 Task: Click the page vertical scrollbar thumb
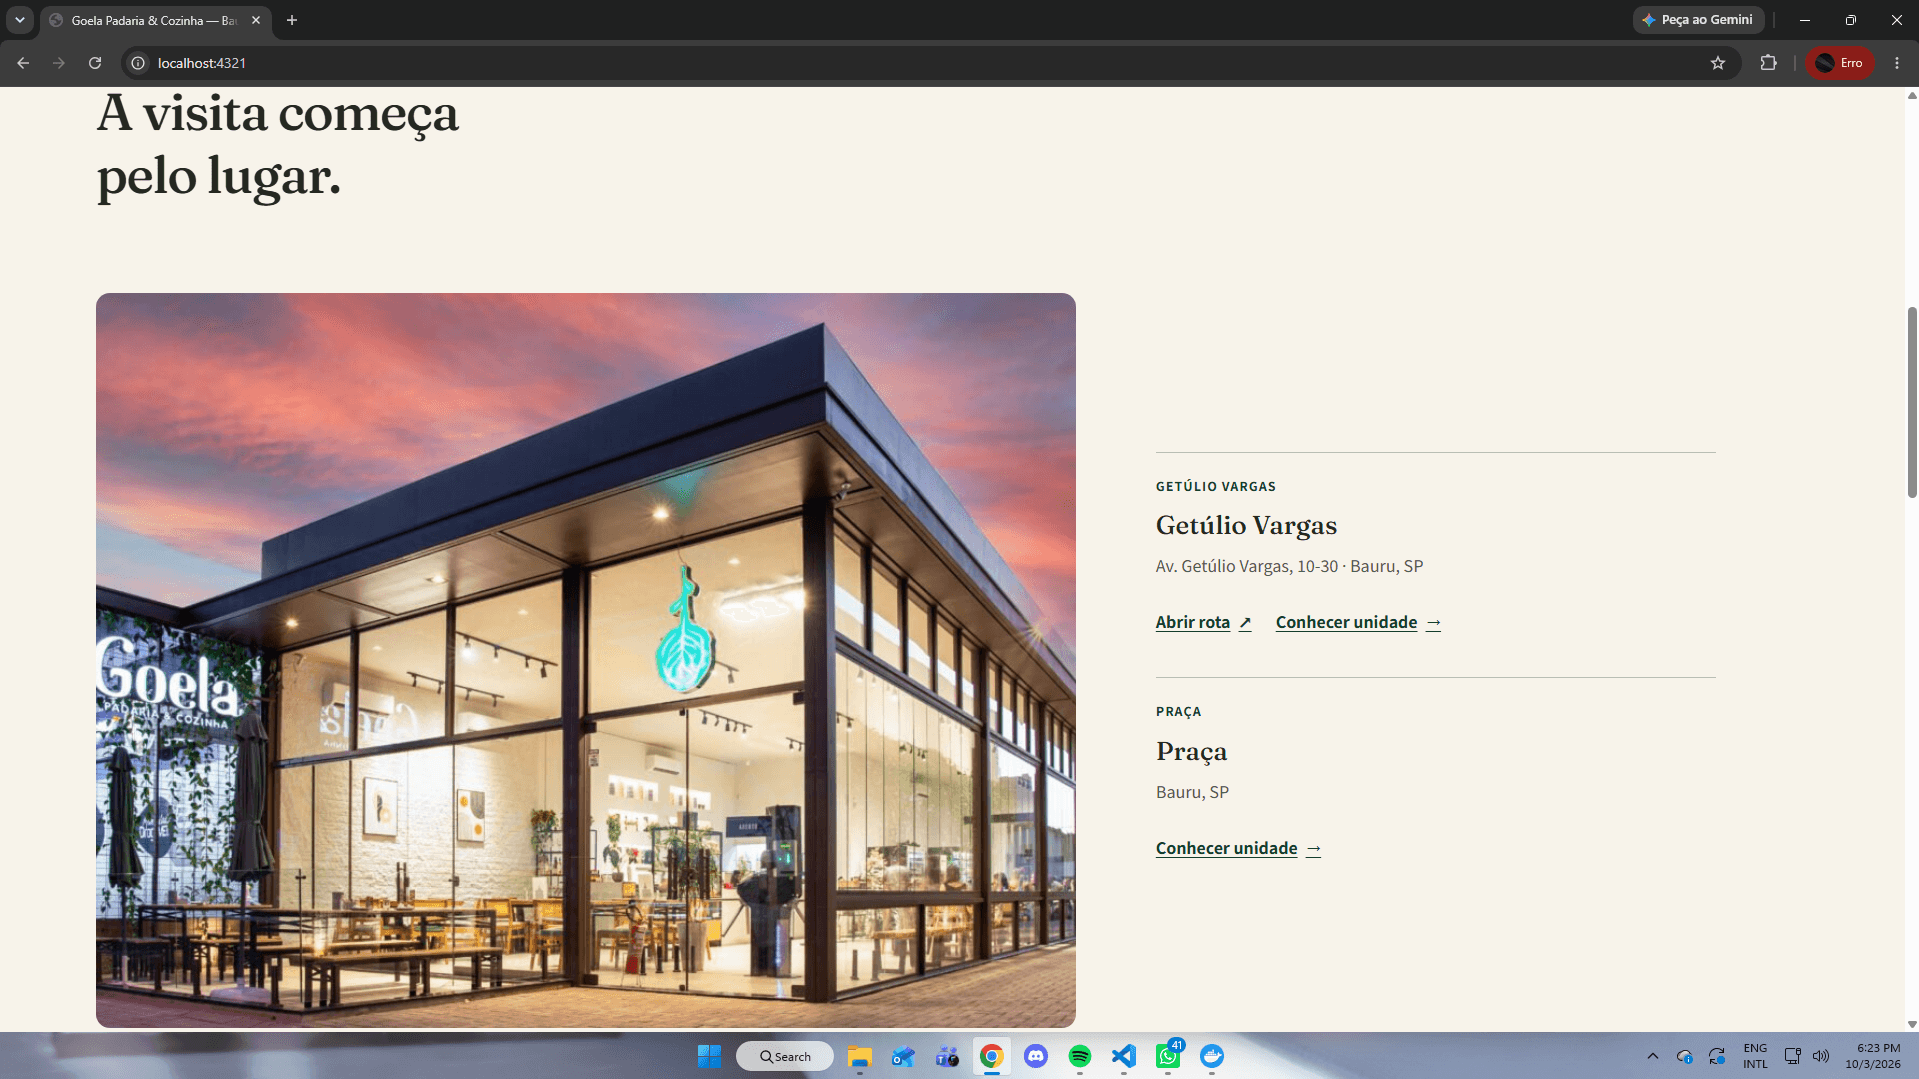[x=1912, y=402]
